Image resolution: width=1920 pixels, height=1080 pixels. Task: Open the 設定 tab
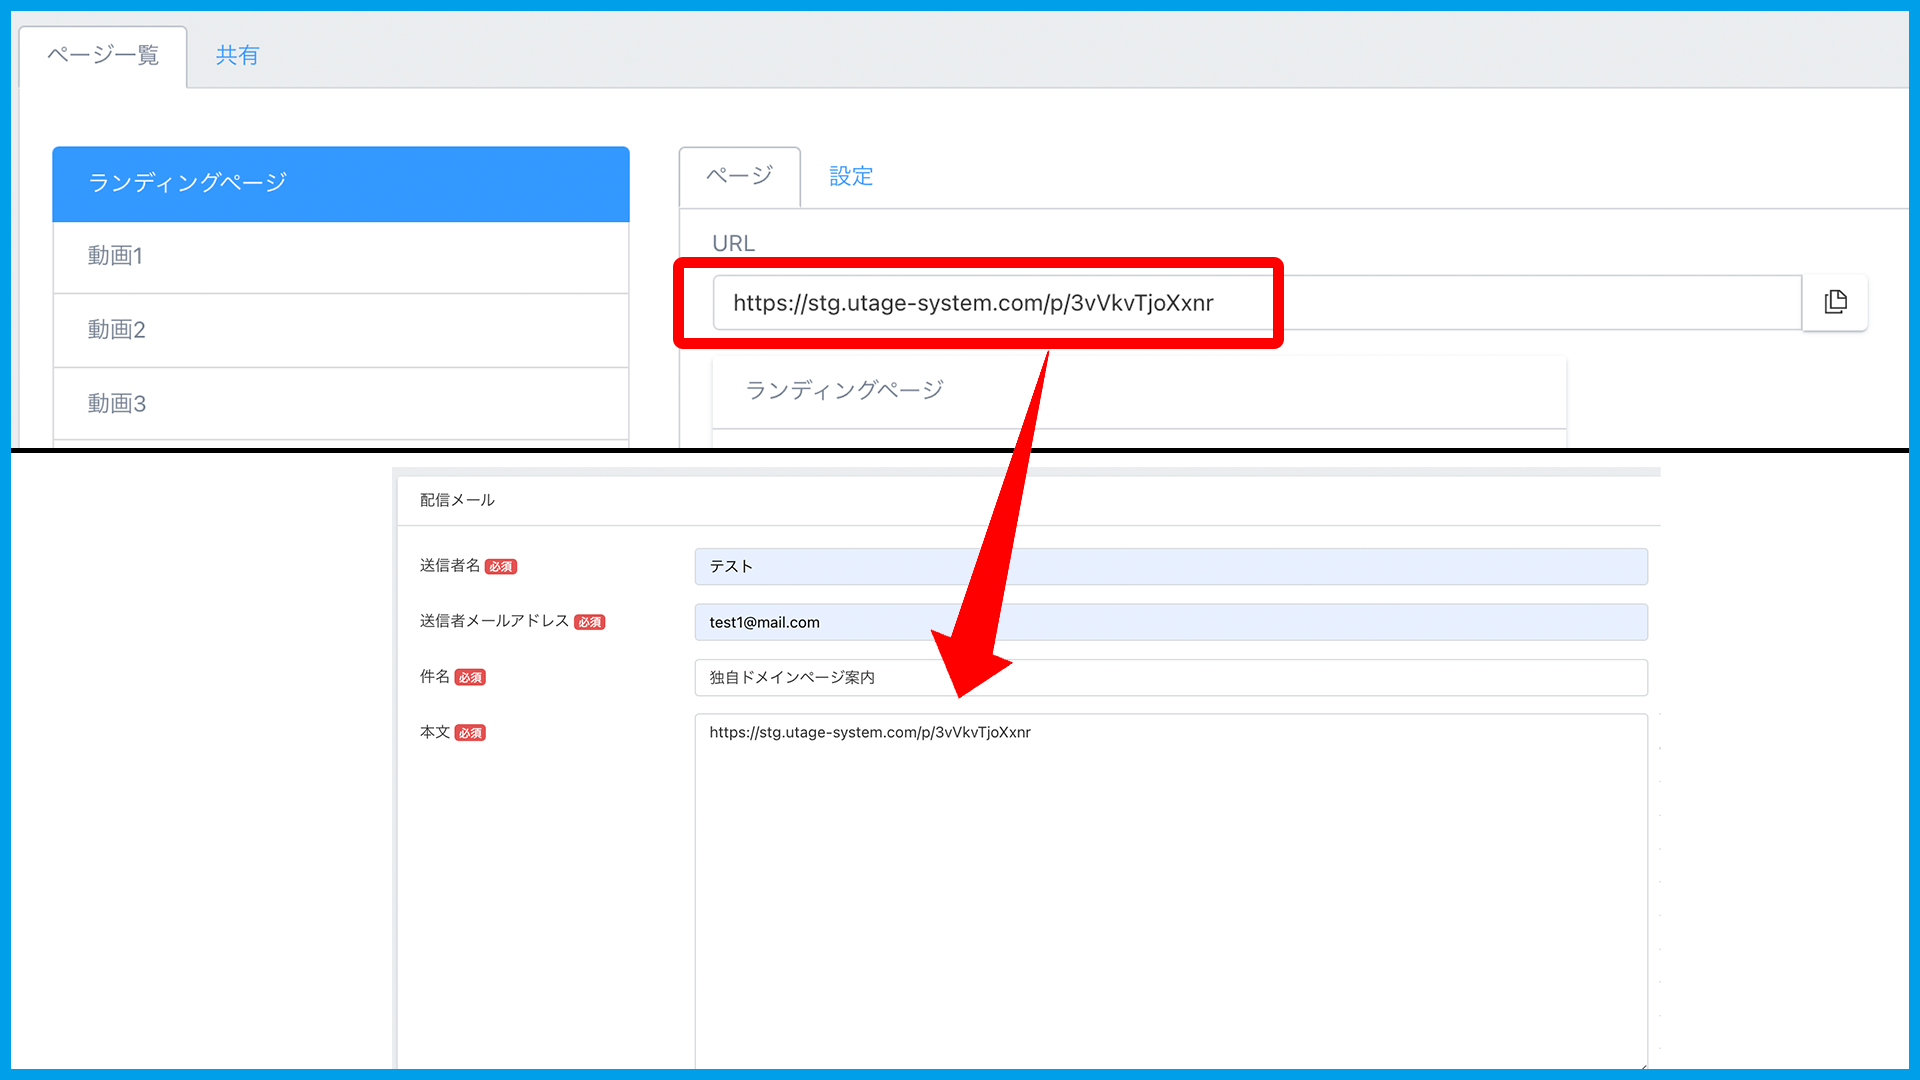tap(851, 177)
